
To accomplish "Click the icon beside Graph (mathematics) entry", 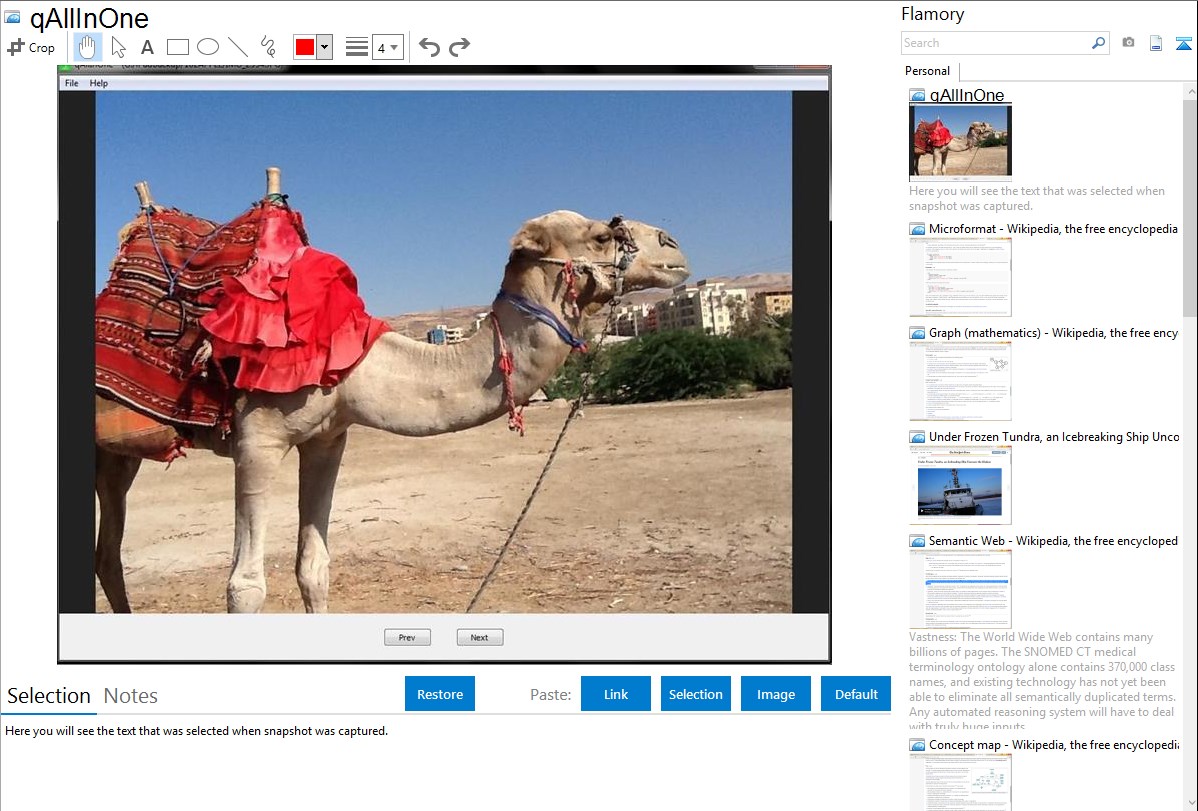I will (917, 333).
